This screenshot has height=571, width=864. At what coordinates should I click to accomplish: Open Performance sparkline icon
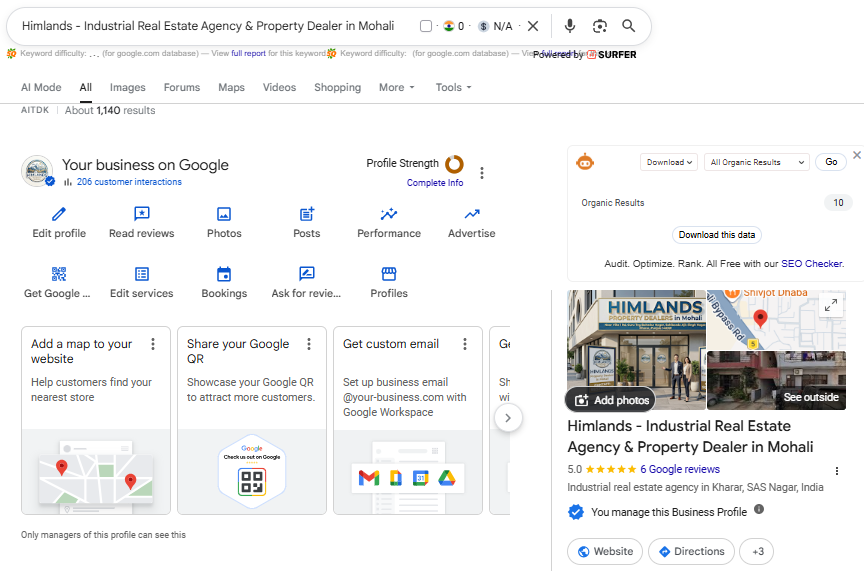coord(389,214)
